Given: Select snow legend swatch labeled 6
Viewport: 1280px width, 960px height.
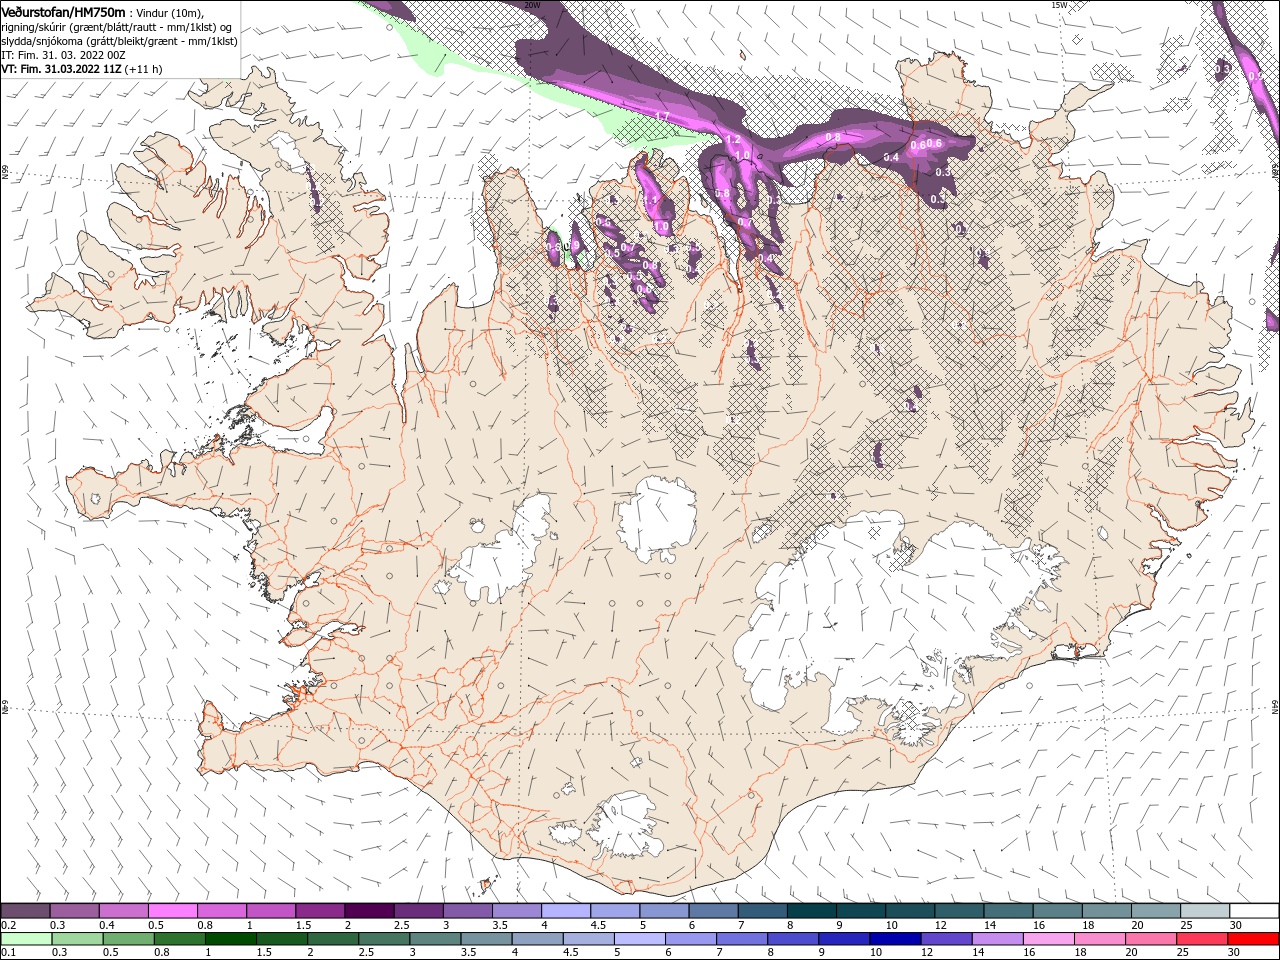Looking at the screenshot, I should 713,911.
